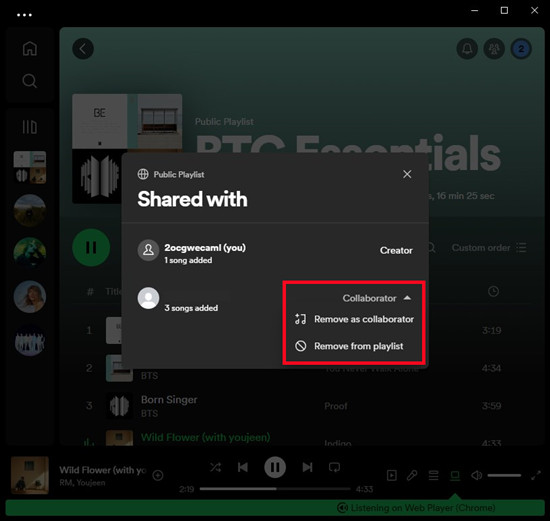
Task: Go to Home in the sidebar
Action: tap(29, 48)
